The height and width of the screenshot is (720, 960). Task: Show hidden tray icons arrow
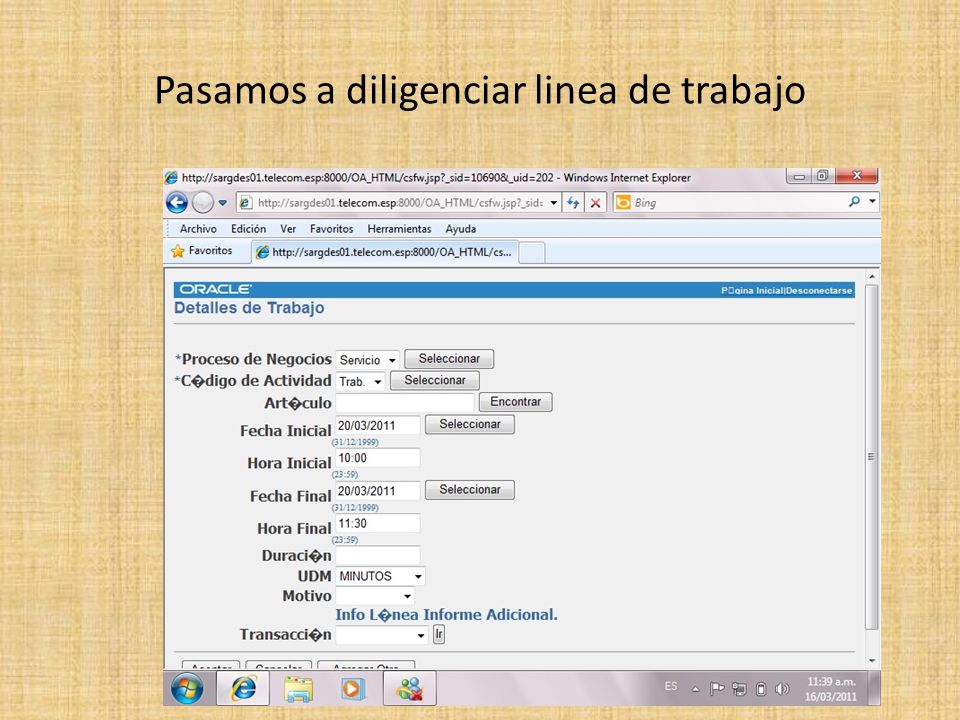pos(696,689)
